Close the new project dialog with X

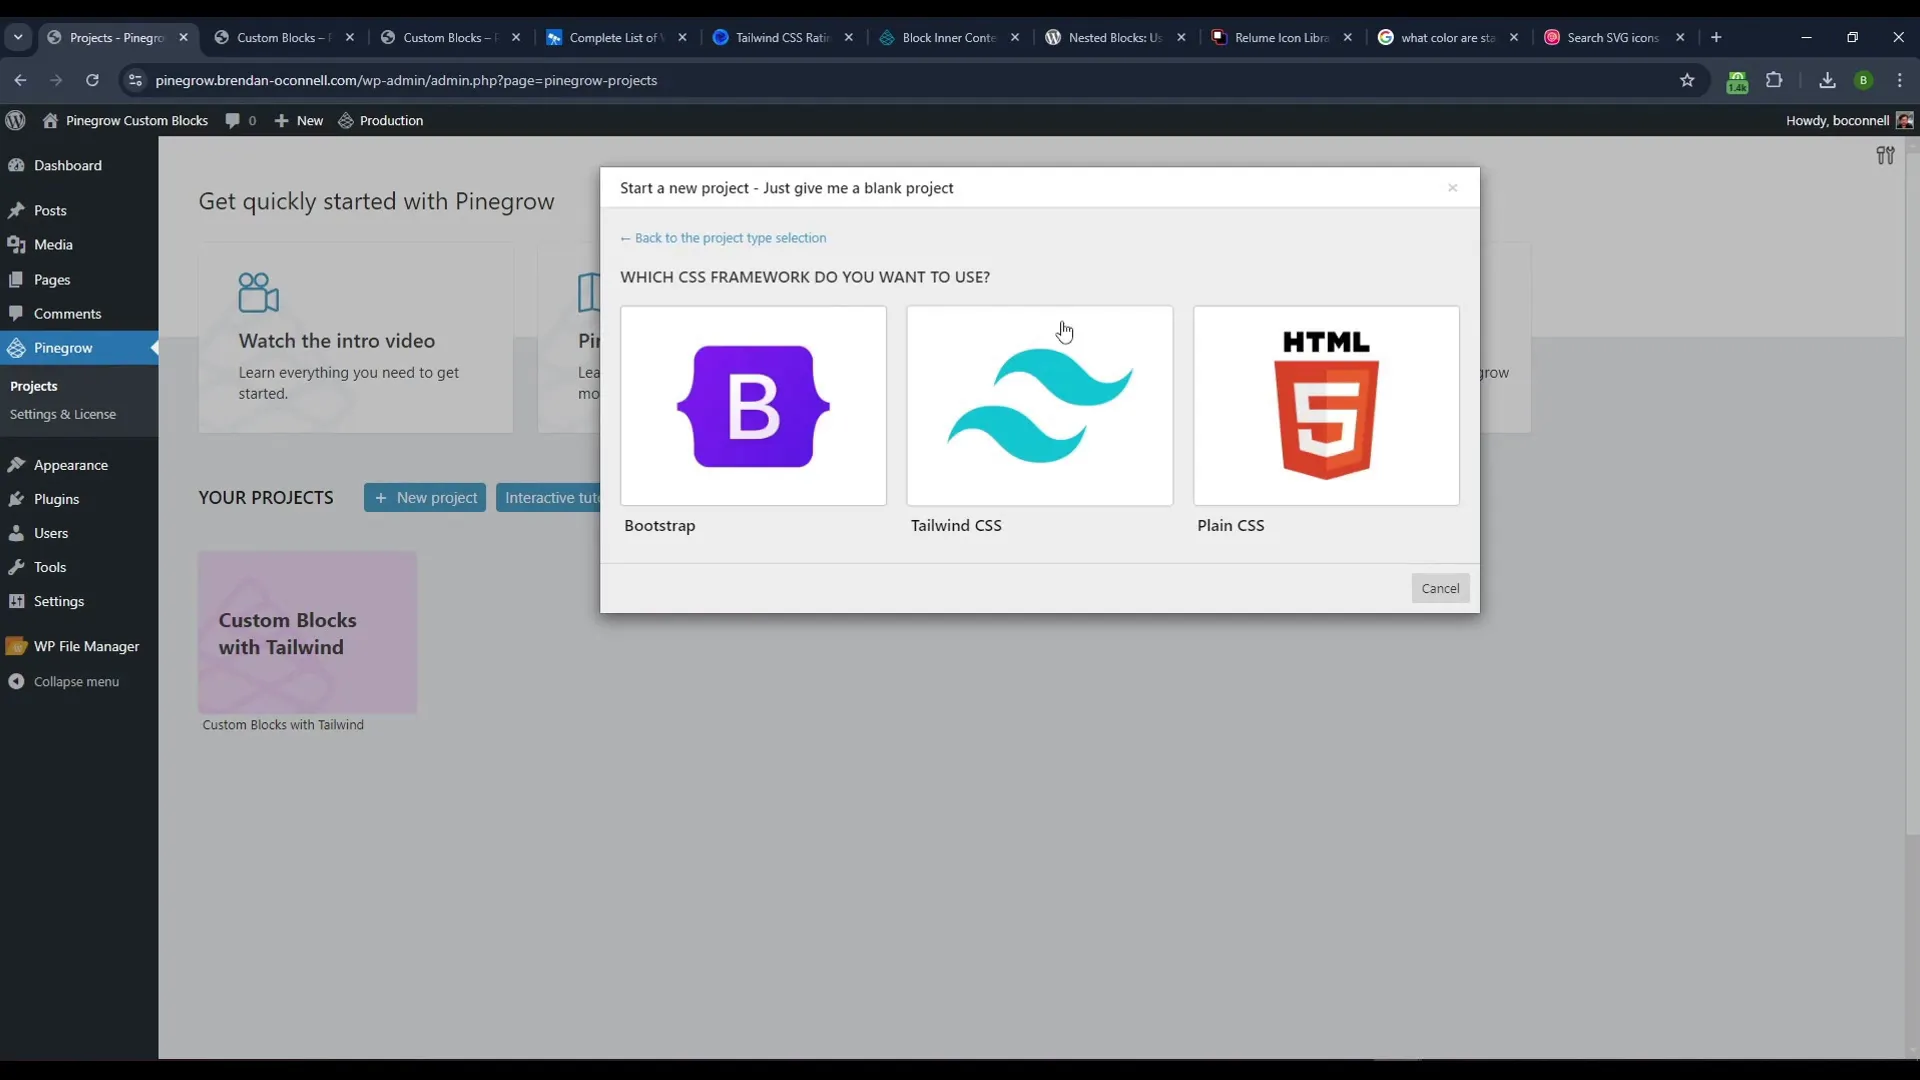[x=1452, y=188]
